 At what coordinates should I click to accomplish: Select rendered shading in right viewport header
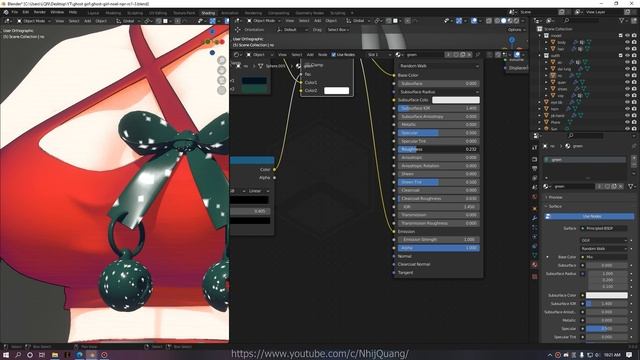pos(517,20)
